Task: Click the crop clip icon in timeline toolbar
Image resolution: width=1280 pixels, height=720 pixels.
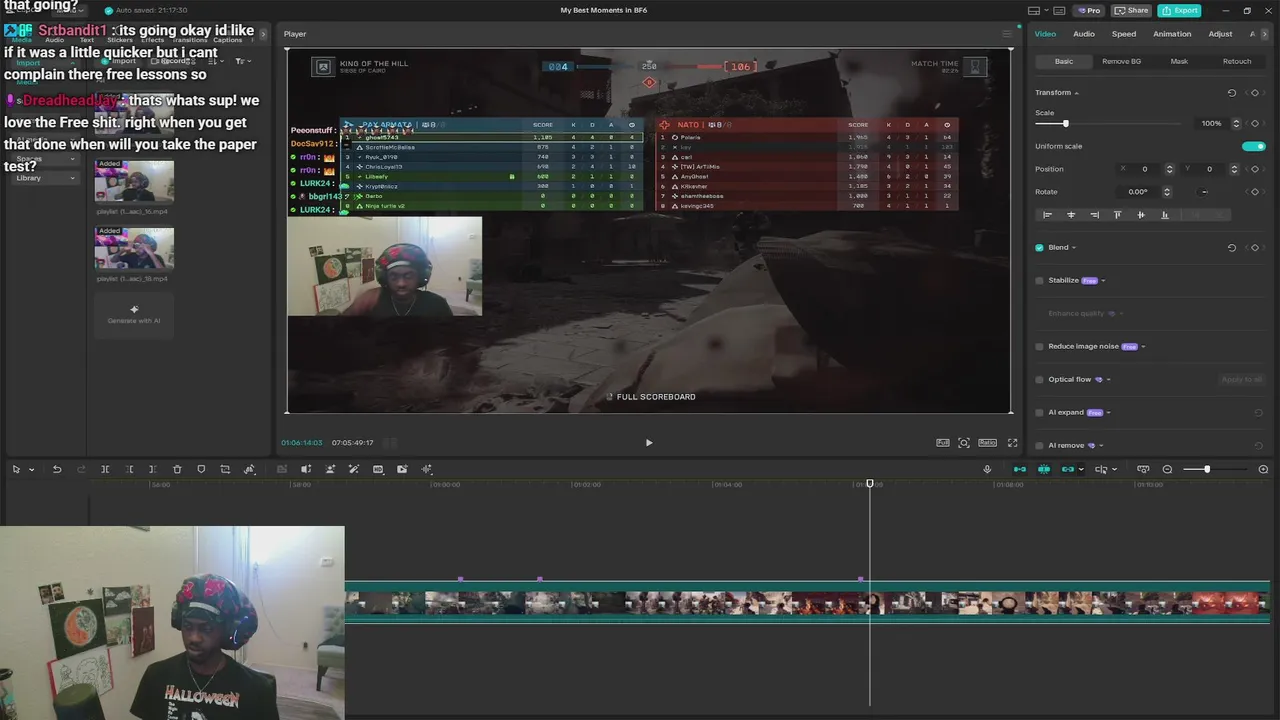Action: tap(225, 469)
